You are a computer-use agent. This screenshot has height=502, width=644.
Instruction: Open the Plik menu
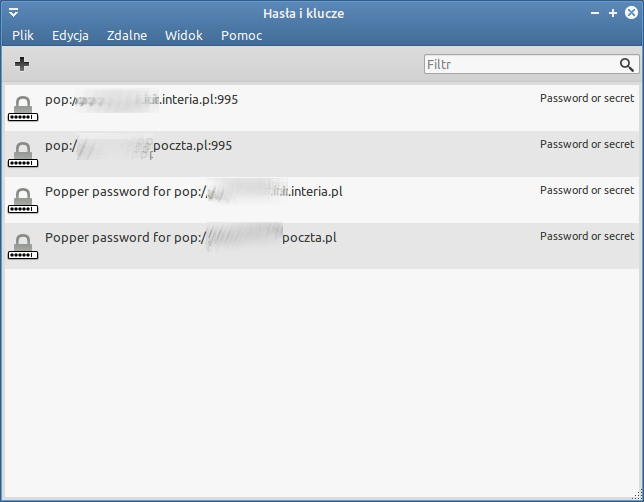23,35
